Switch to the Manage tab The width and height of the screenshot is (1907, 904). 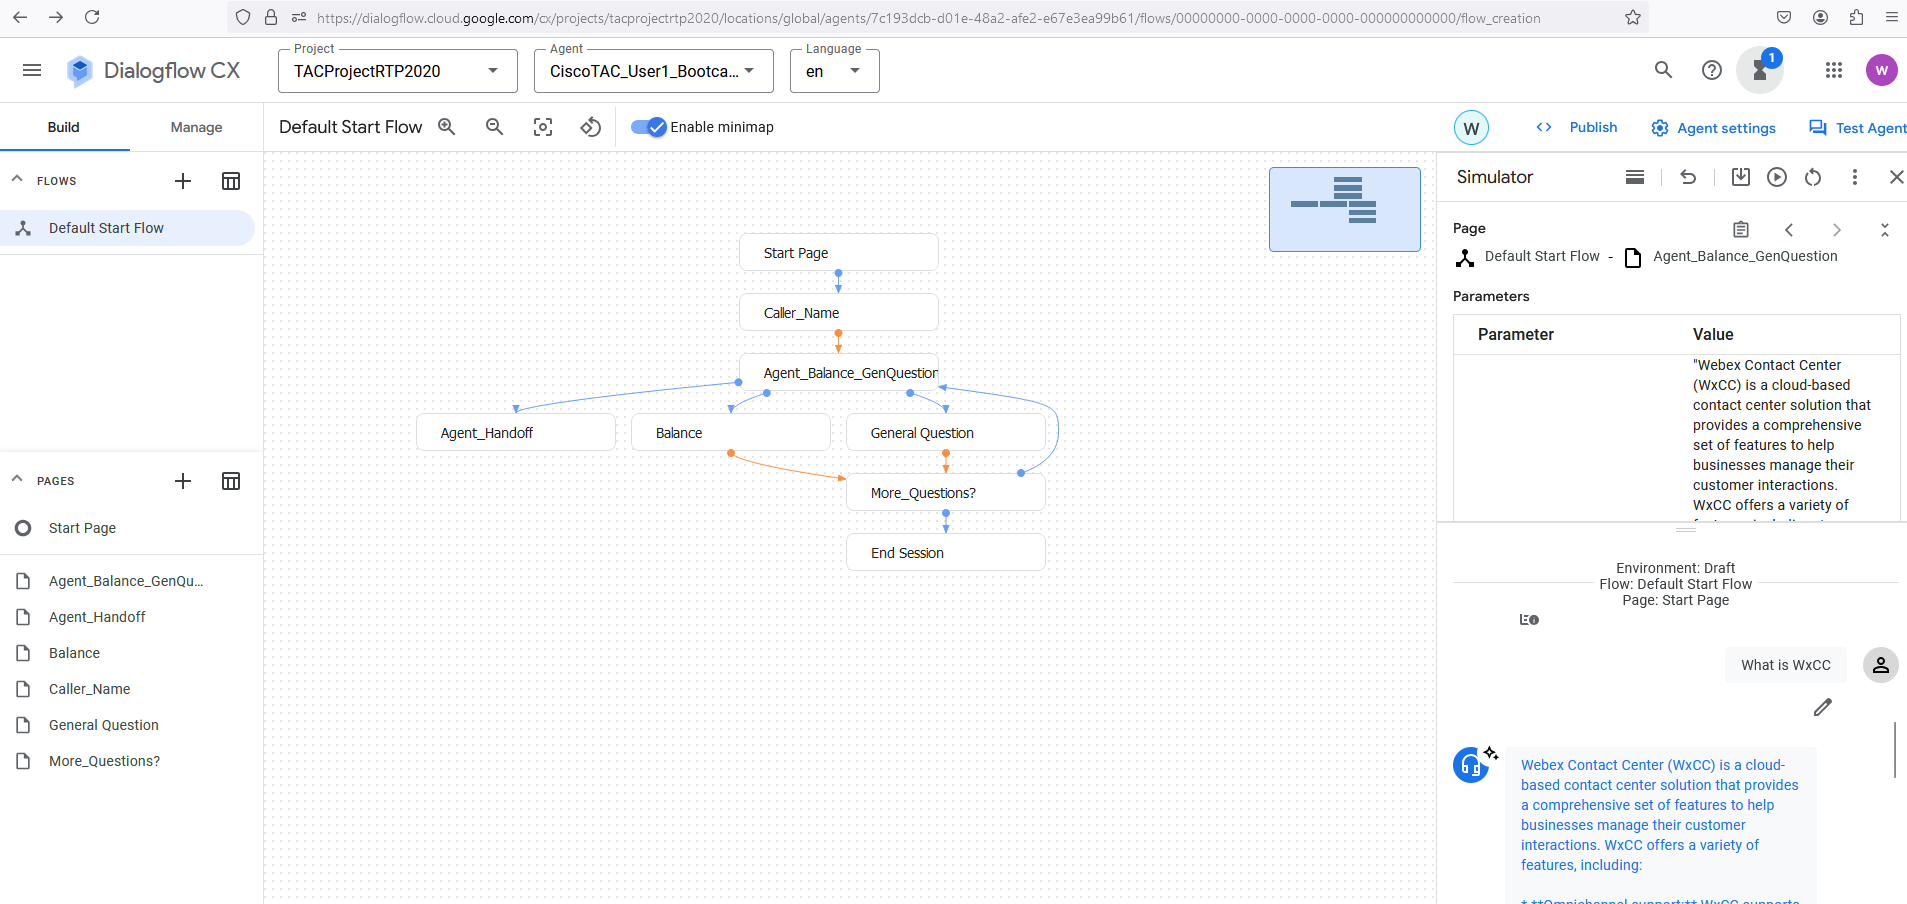(196, 127)
